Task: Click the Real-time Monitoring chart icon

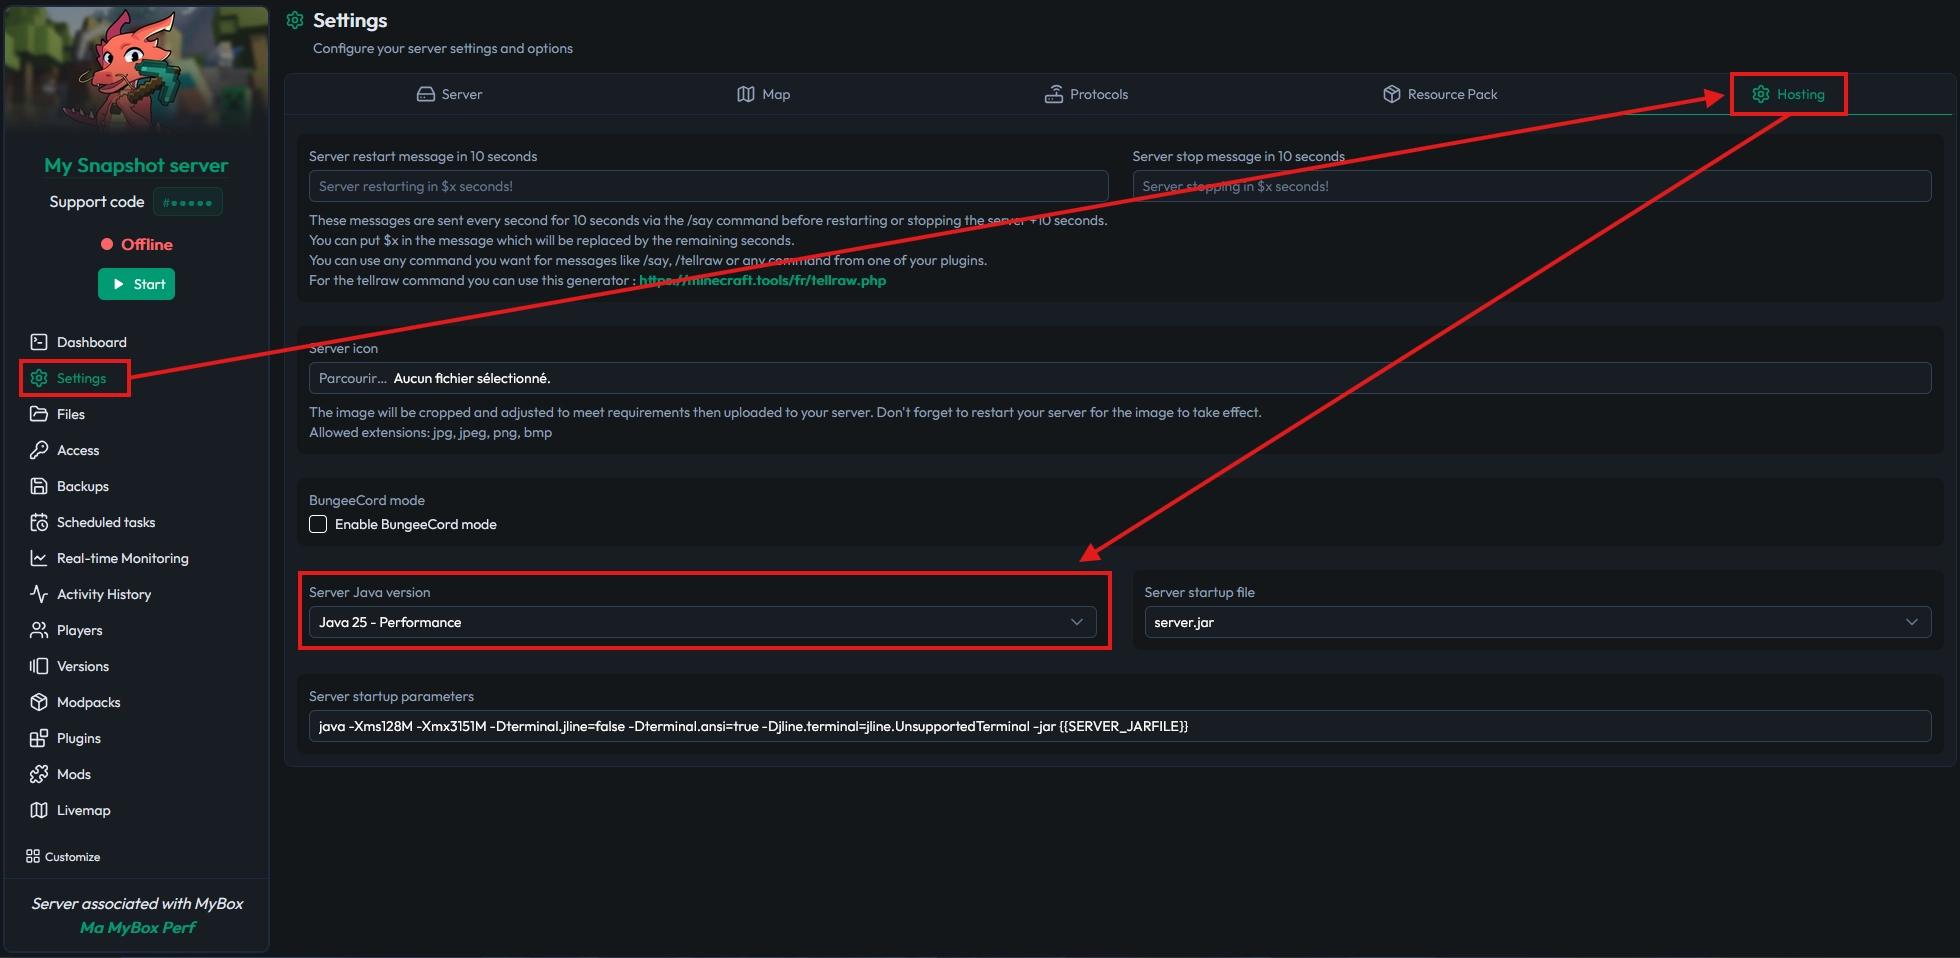Action: pyautogui.click(x=39, y=558)
